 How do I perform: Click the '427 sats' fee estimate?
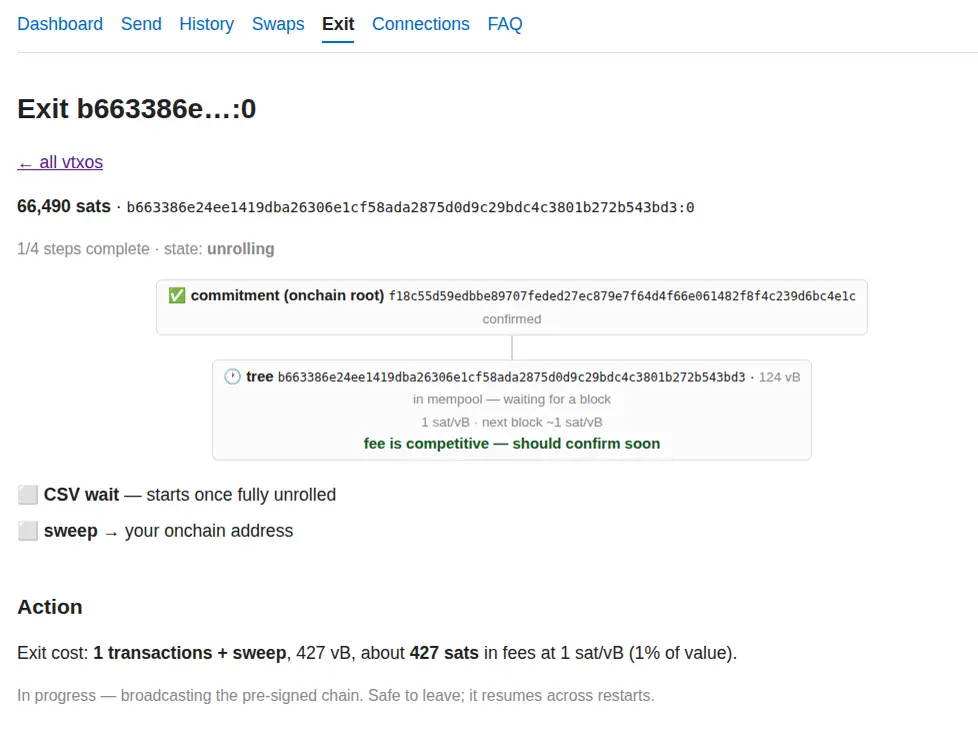(x=444, y=653)
